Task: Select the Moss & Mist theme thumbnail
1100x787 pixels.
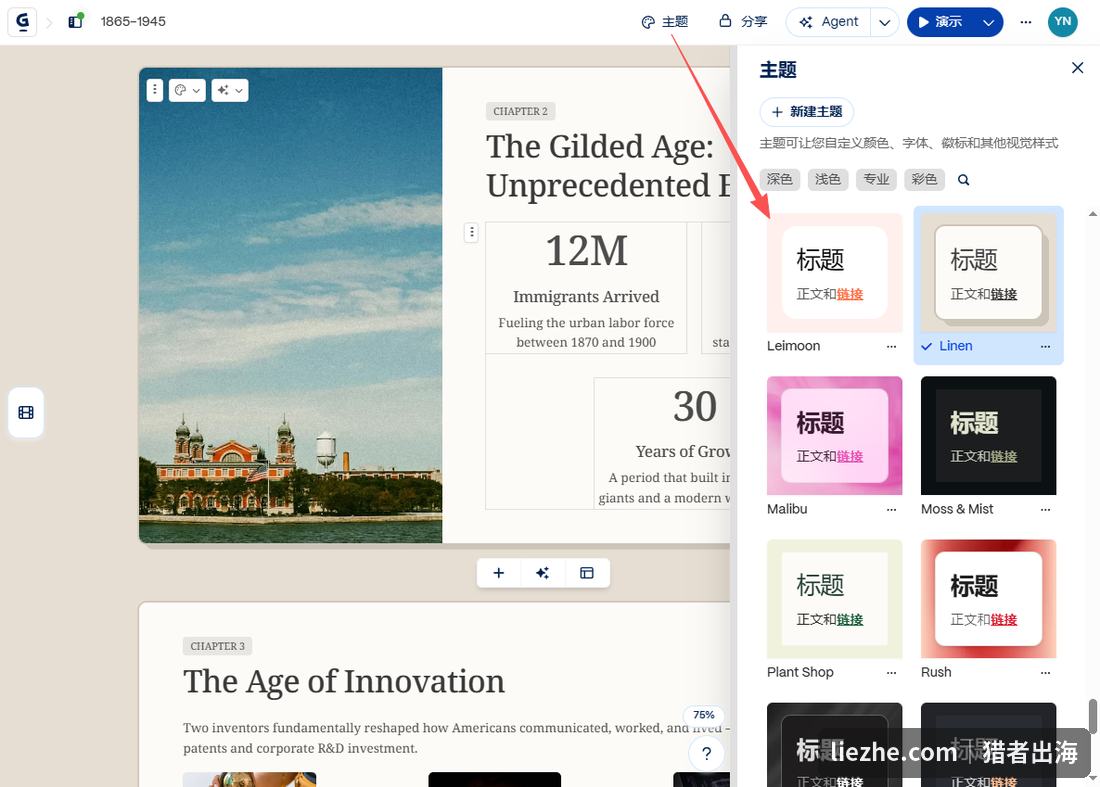Action: click(988, 436)
